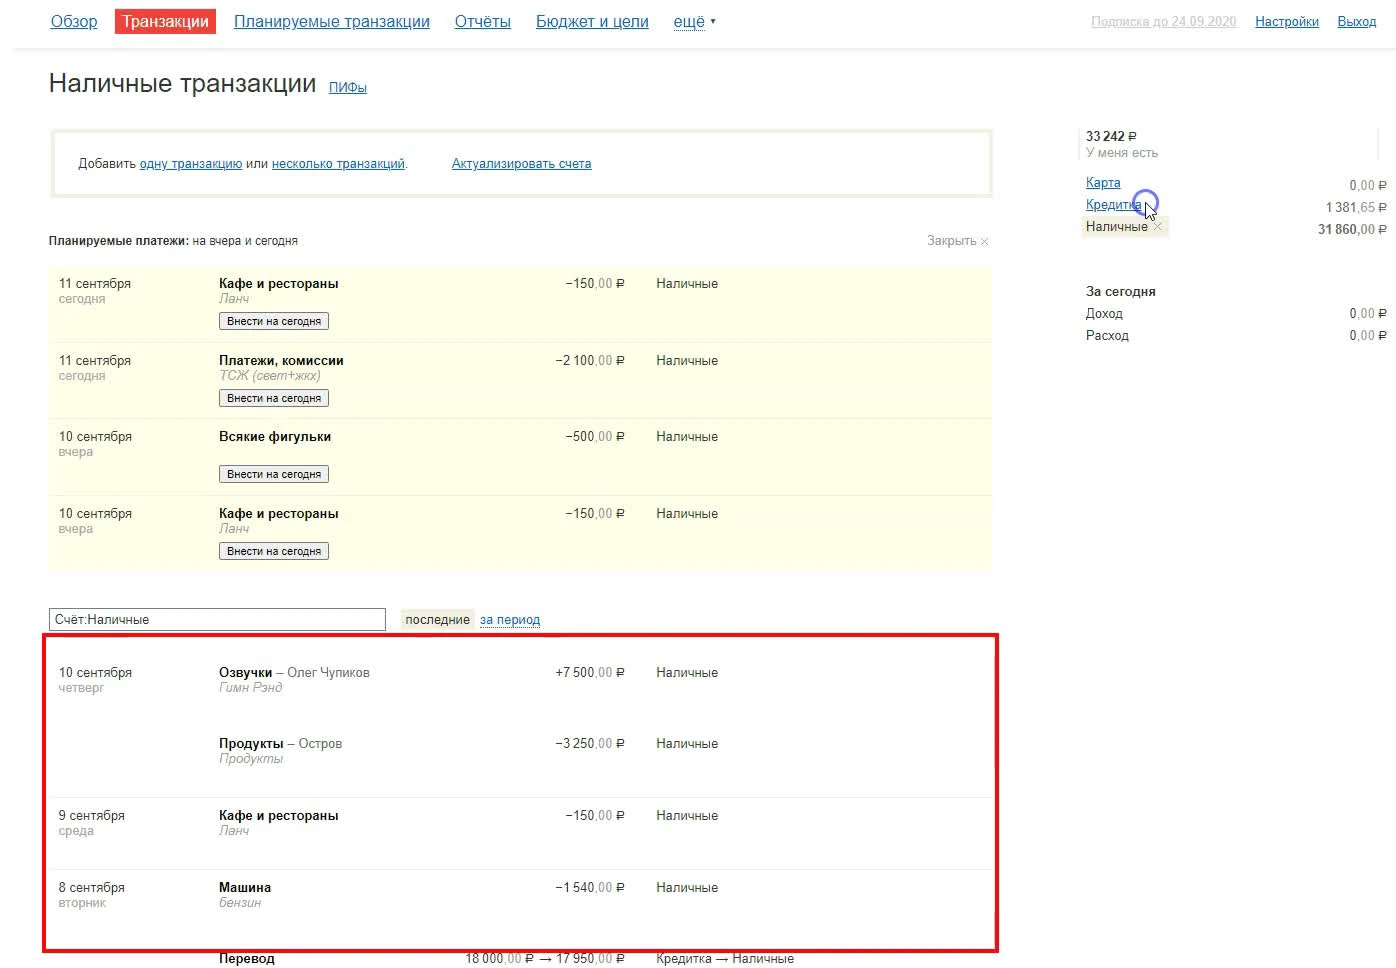1396x968 pixels.
Task: Click the Кредитка → Наличные transfer label
Action: [725, 958]
